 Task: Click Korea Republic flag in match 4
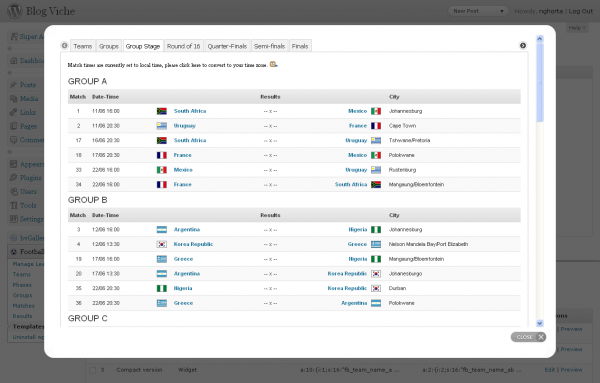pyautogui.click(x=161, y=244)
